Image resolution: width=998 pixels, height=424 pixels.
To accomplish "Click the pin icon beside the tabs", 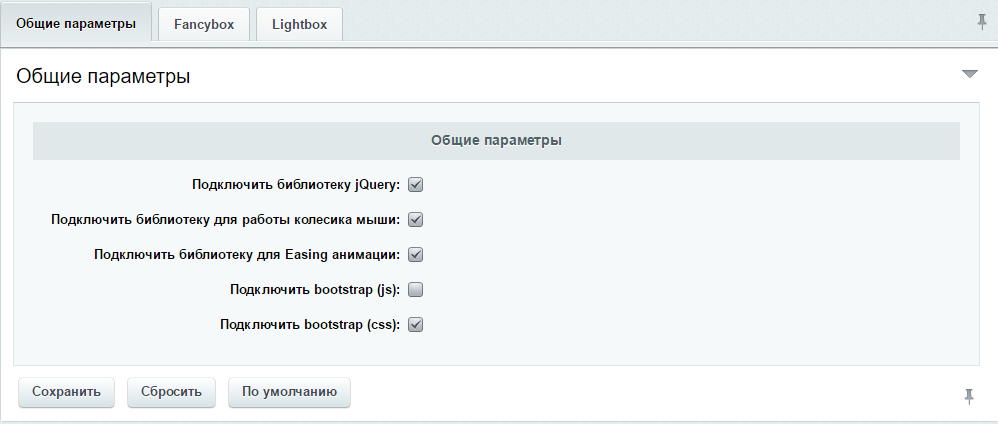I will 982,22.
